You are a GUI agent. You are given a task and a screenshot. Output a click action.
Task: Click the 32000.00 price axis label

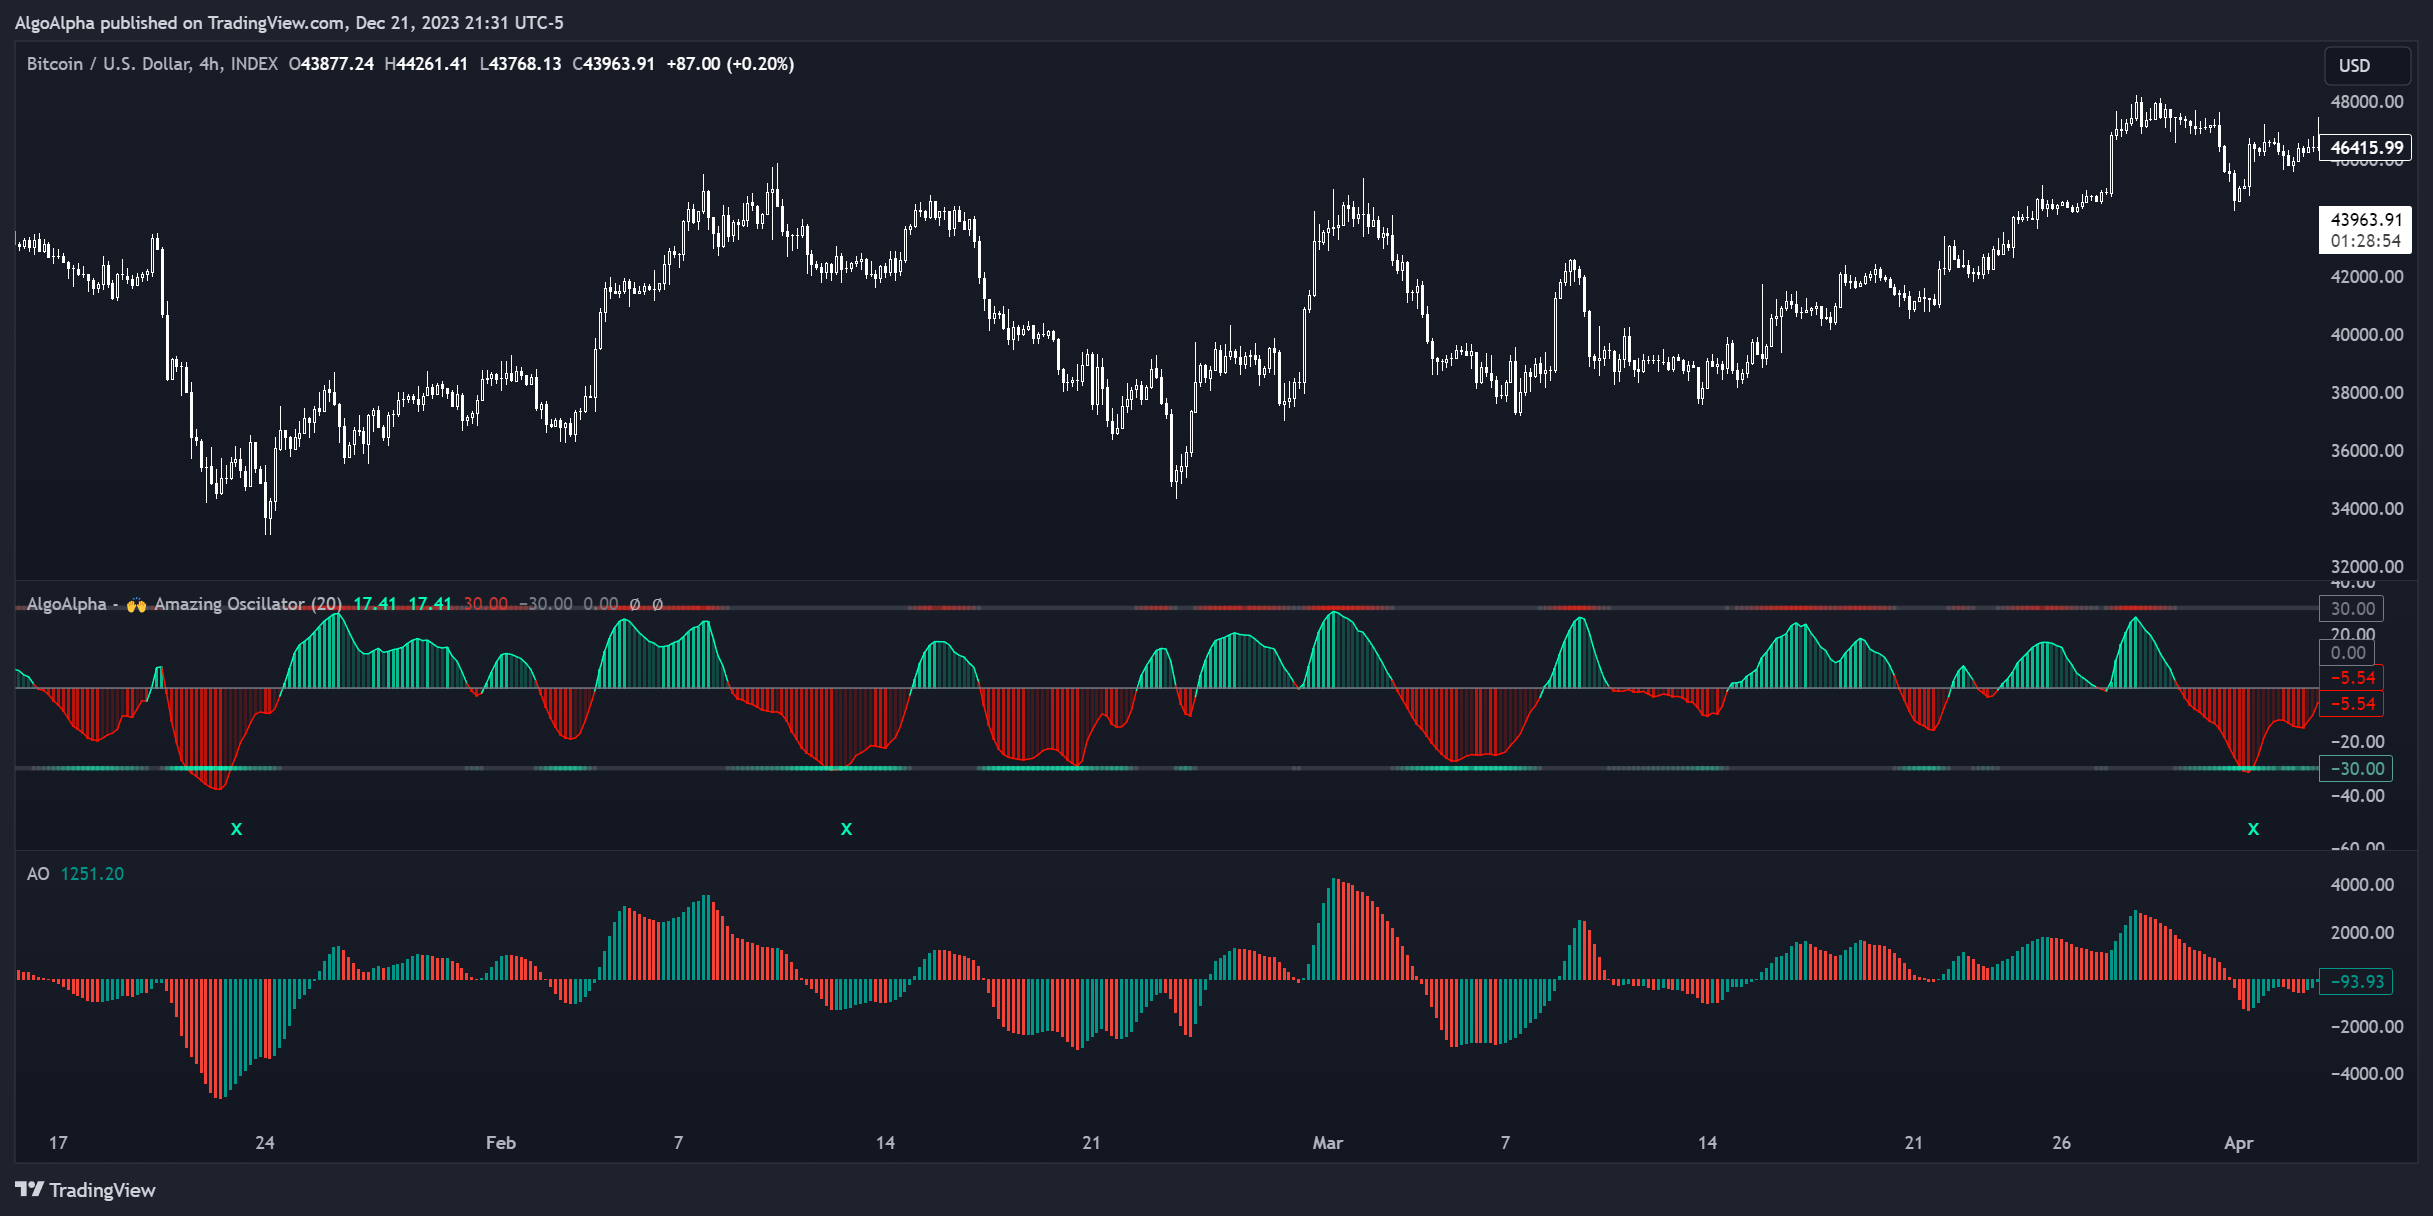2366,567
